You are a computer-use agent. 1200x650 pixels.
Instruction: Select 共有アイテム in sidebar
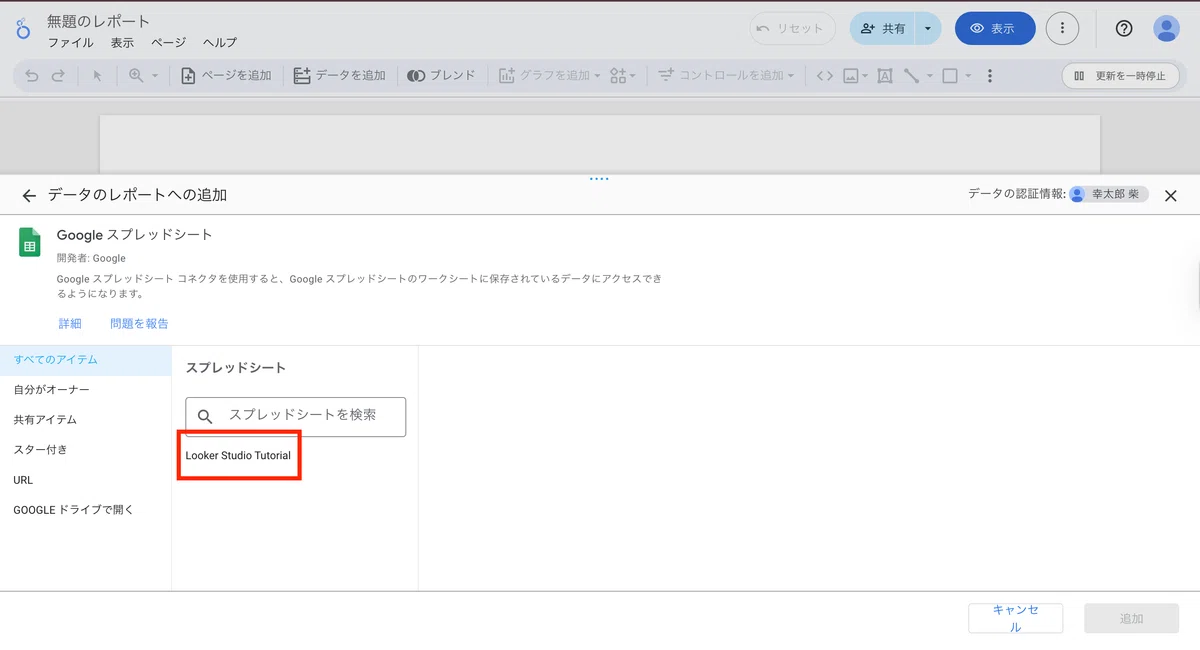point(86,420)
